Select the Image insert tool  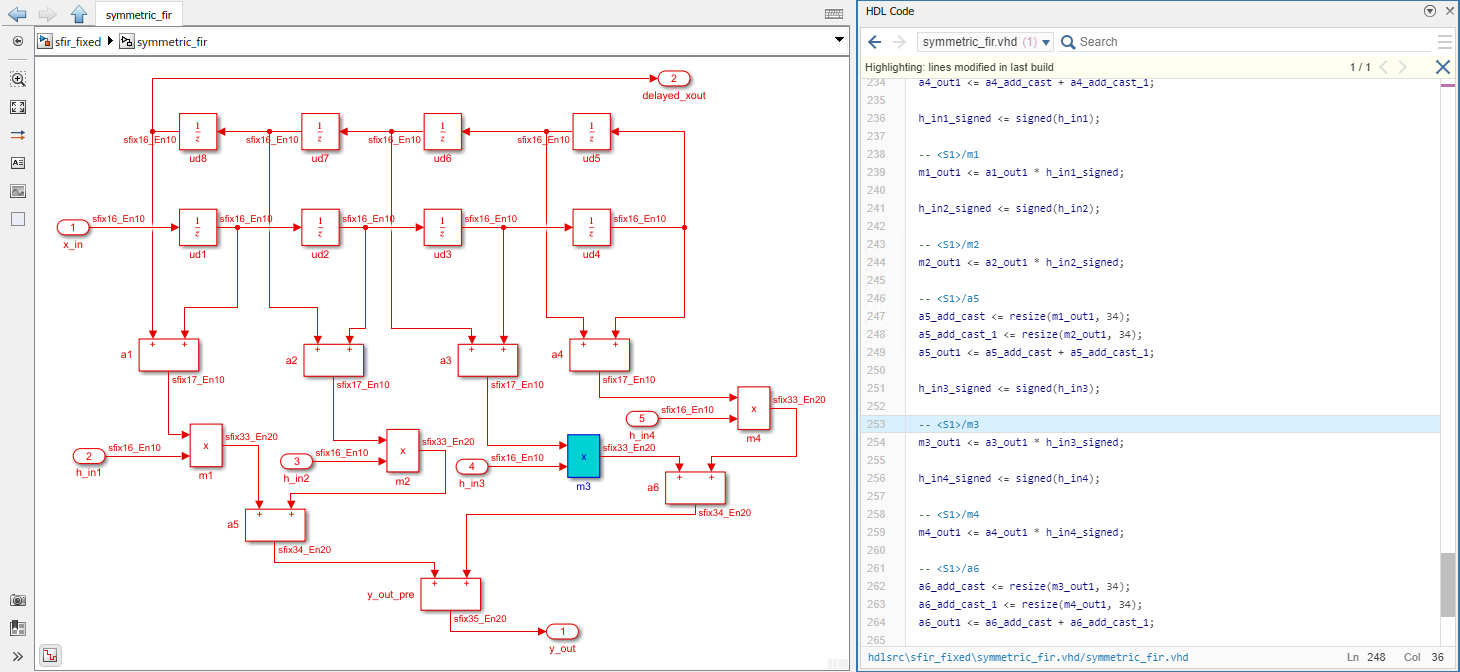click(18, 191)
